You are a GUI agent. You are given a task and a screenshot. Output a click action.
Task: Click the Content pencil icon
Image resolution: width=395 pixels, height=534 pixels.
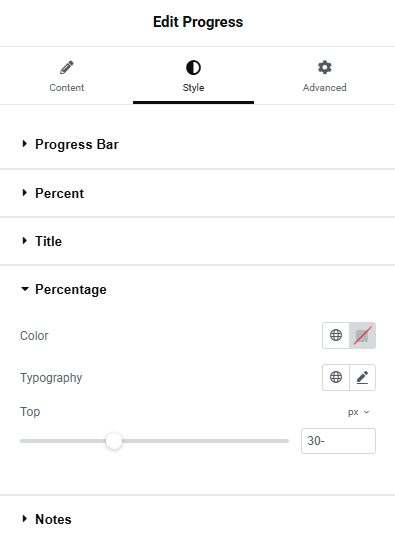(67, 67)
